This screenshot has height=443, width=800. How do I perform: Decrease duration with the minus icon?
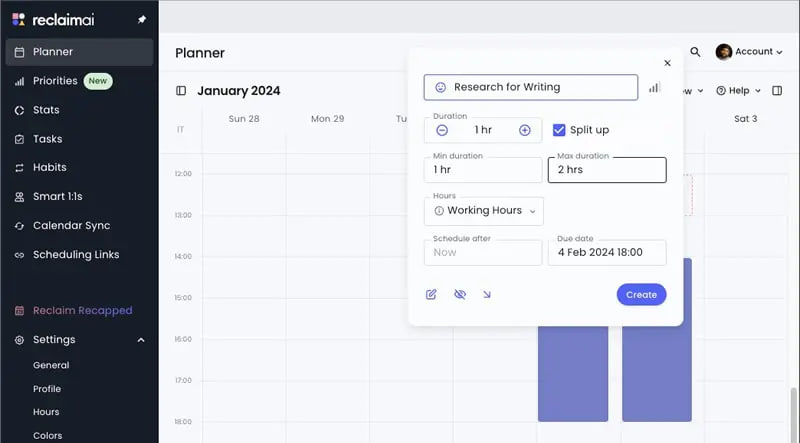point(443,130)
